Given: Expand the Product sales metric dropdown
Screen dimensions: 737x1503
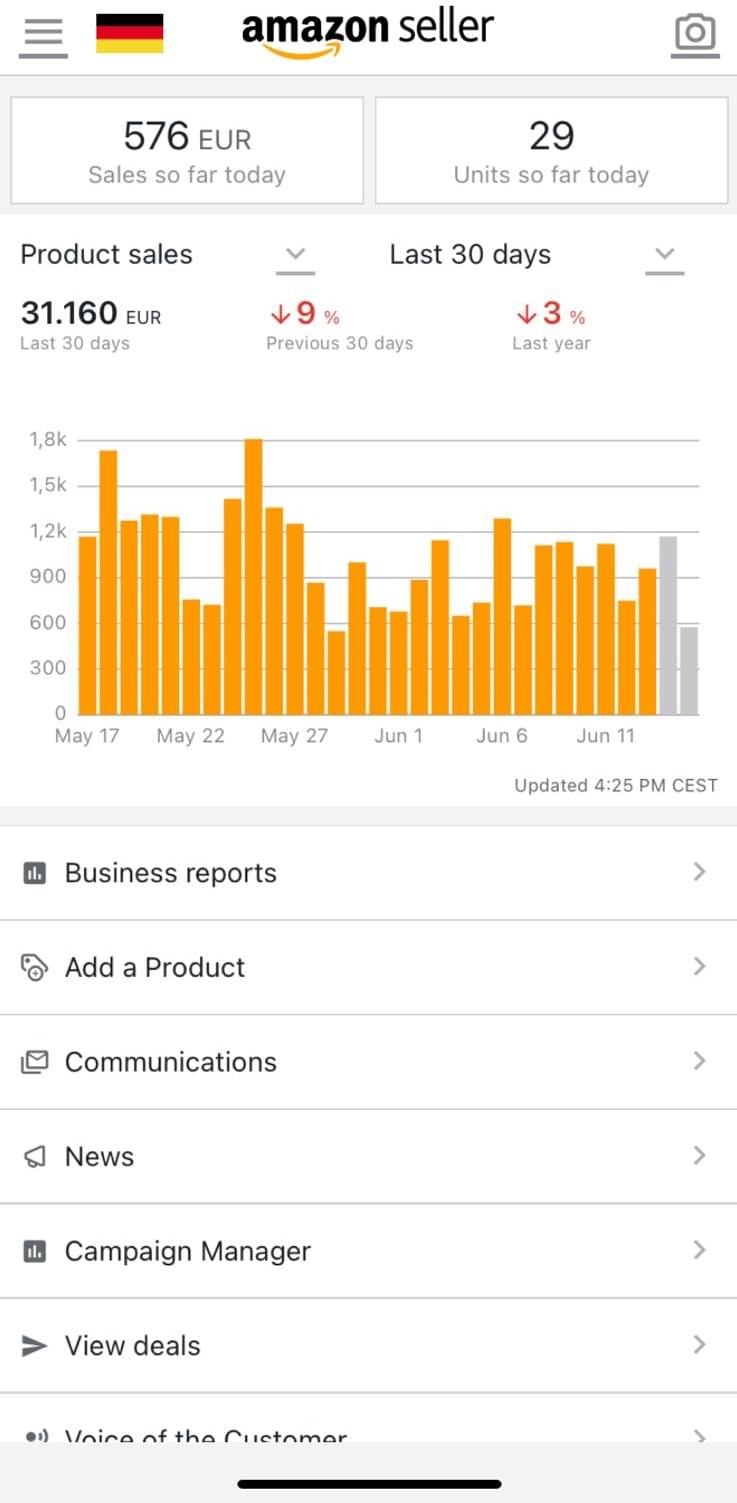Looking at the screenshot, I should (x=295, y=255).
